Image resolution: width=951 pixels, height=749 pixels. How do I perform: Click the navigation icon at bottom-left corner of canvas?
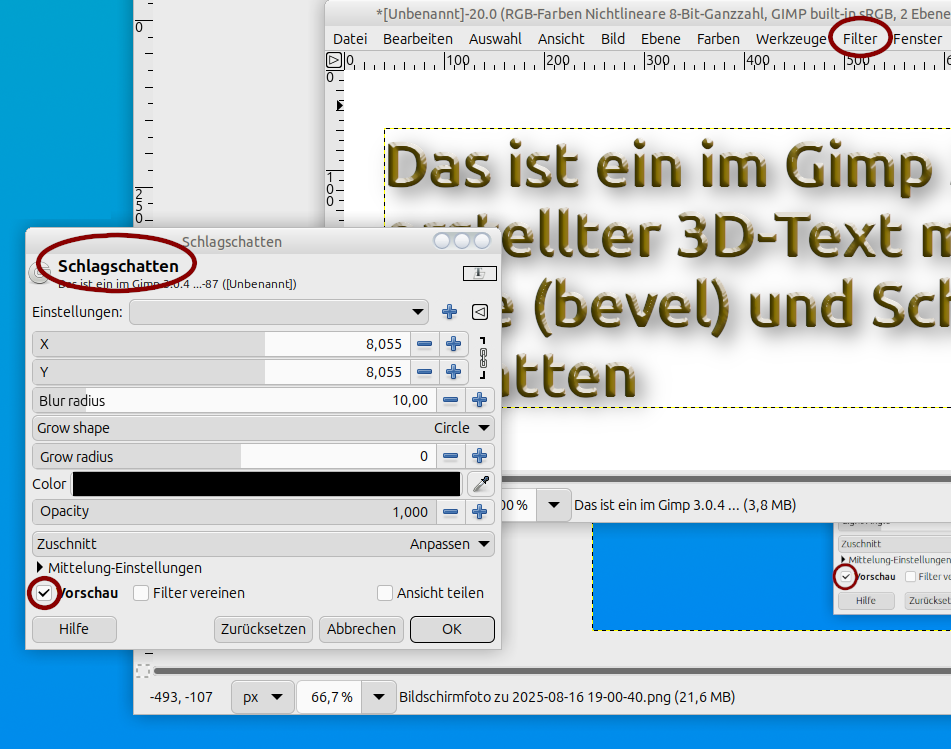pos(143,670)
